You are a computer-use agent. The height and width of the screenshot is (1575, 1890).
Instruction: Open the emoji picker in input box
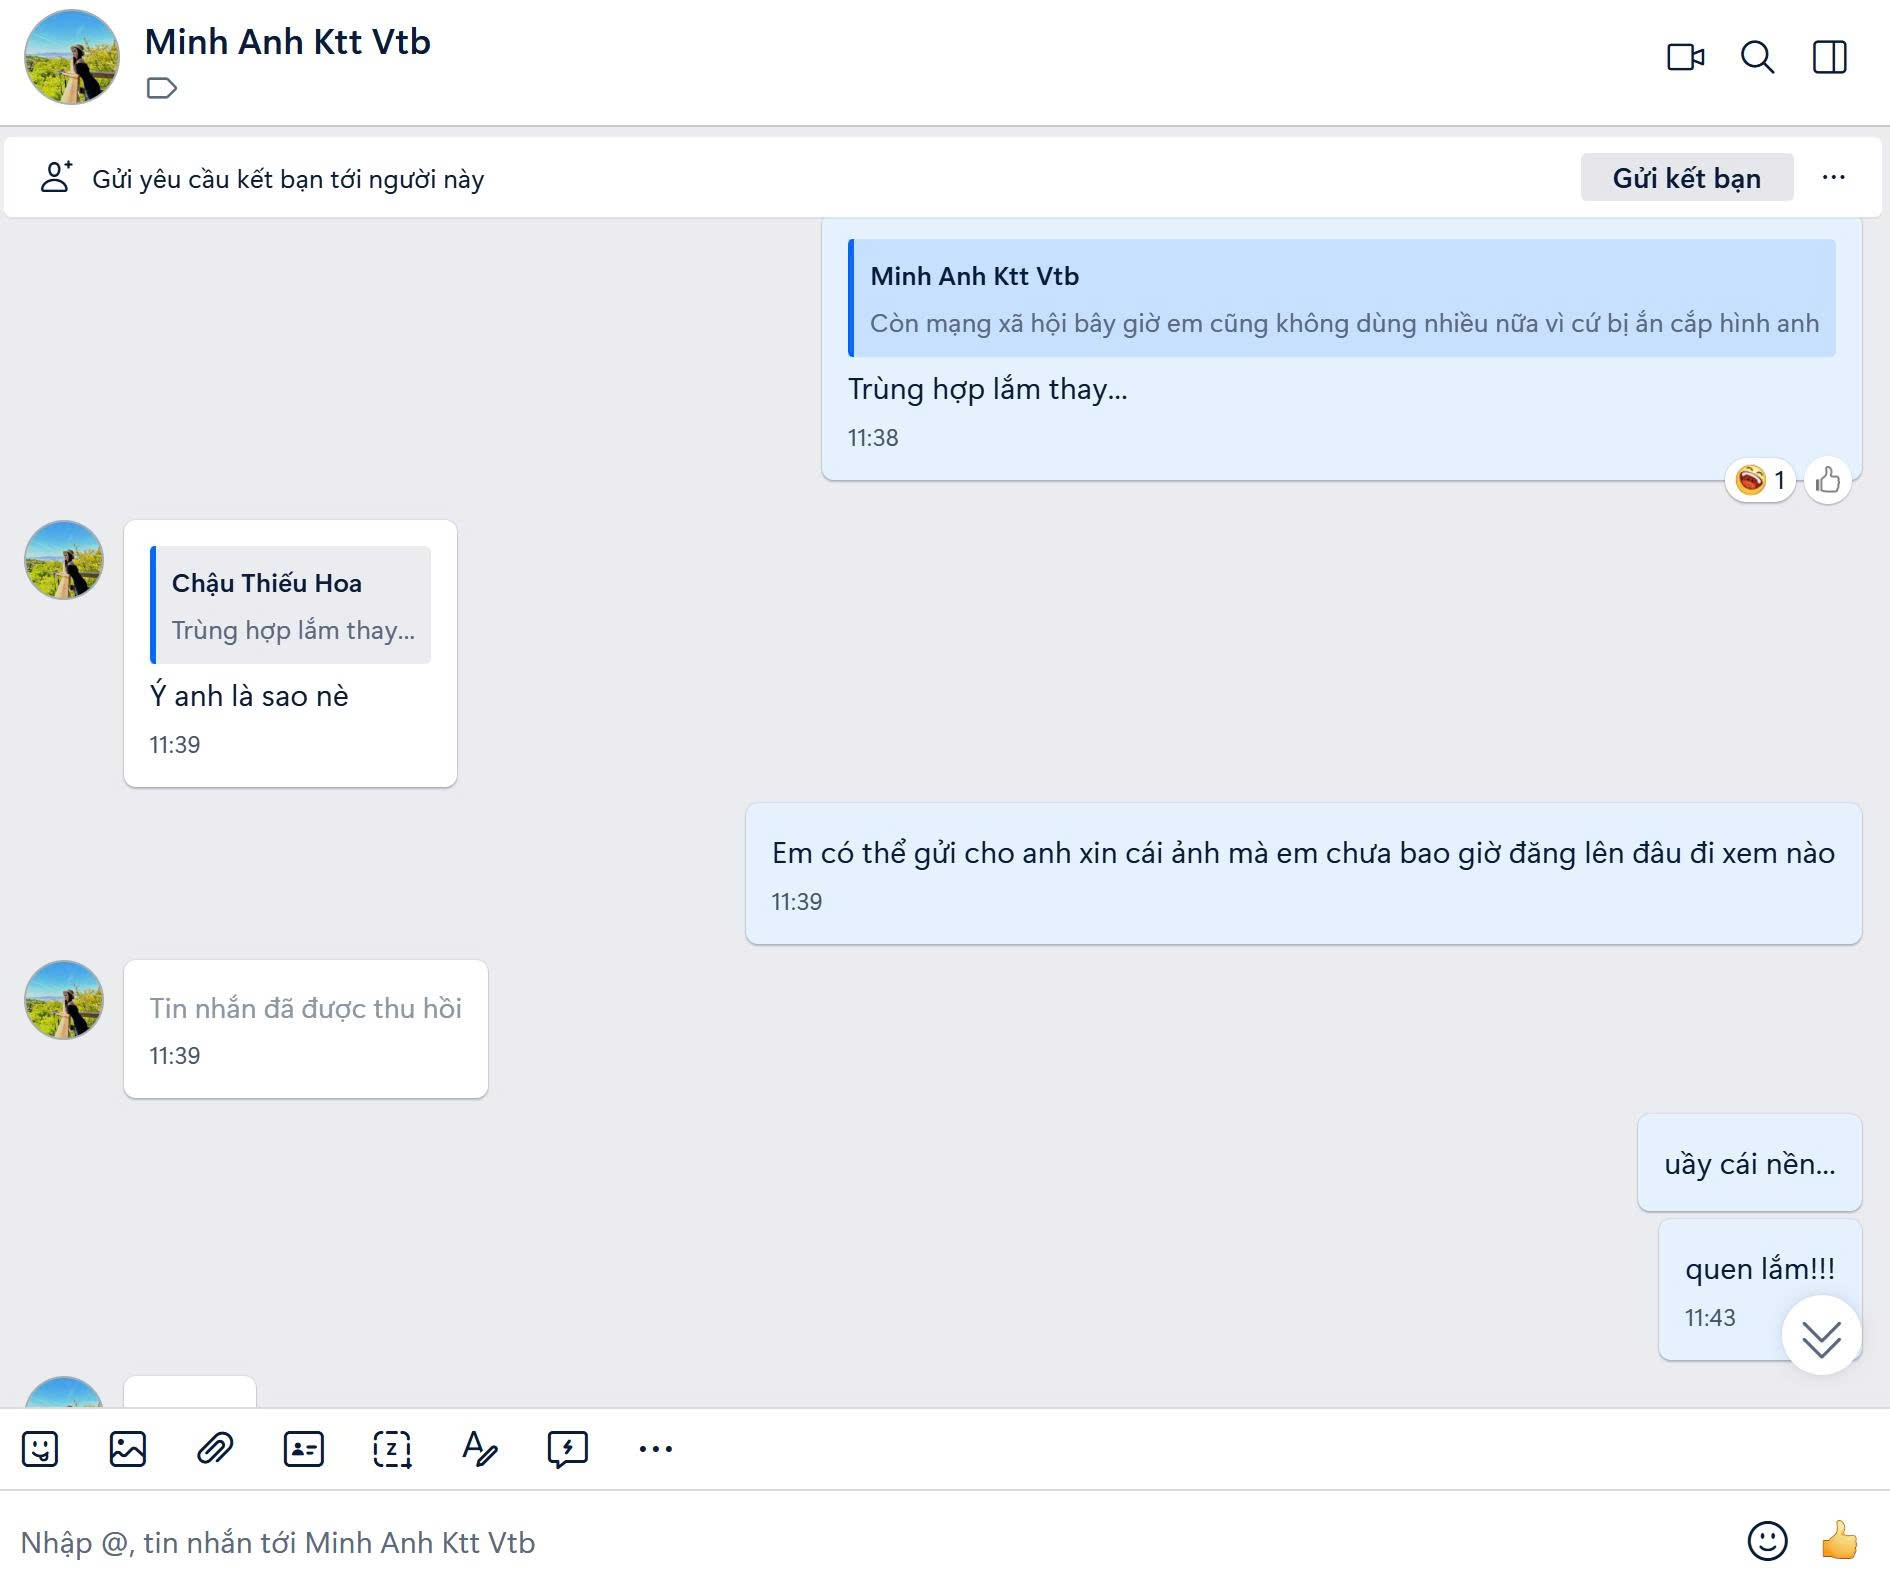[1767, 1541]
